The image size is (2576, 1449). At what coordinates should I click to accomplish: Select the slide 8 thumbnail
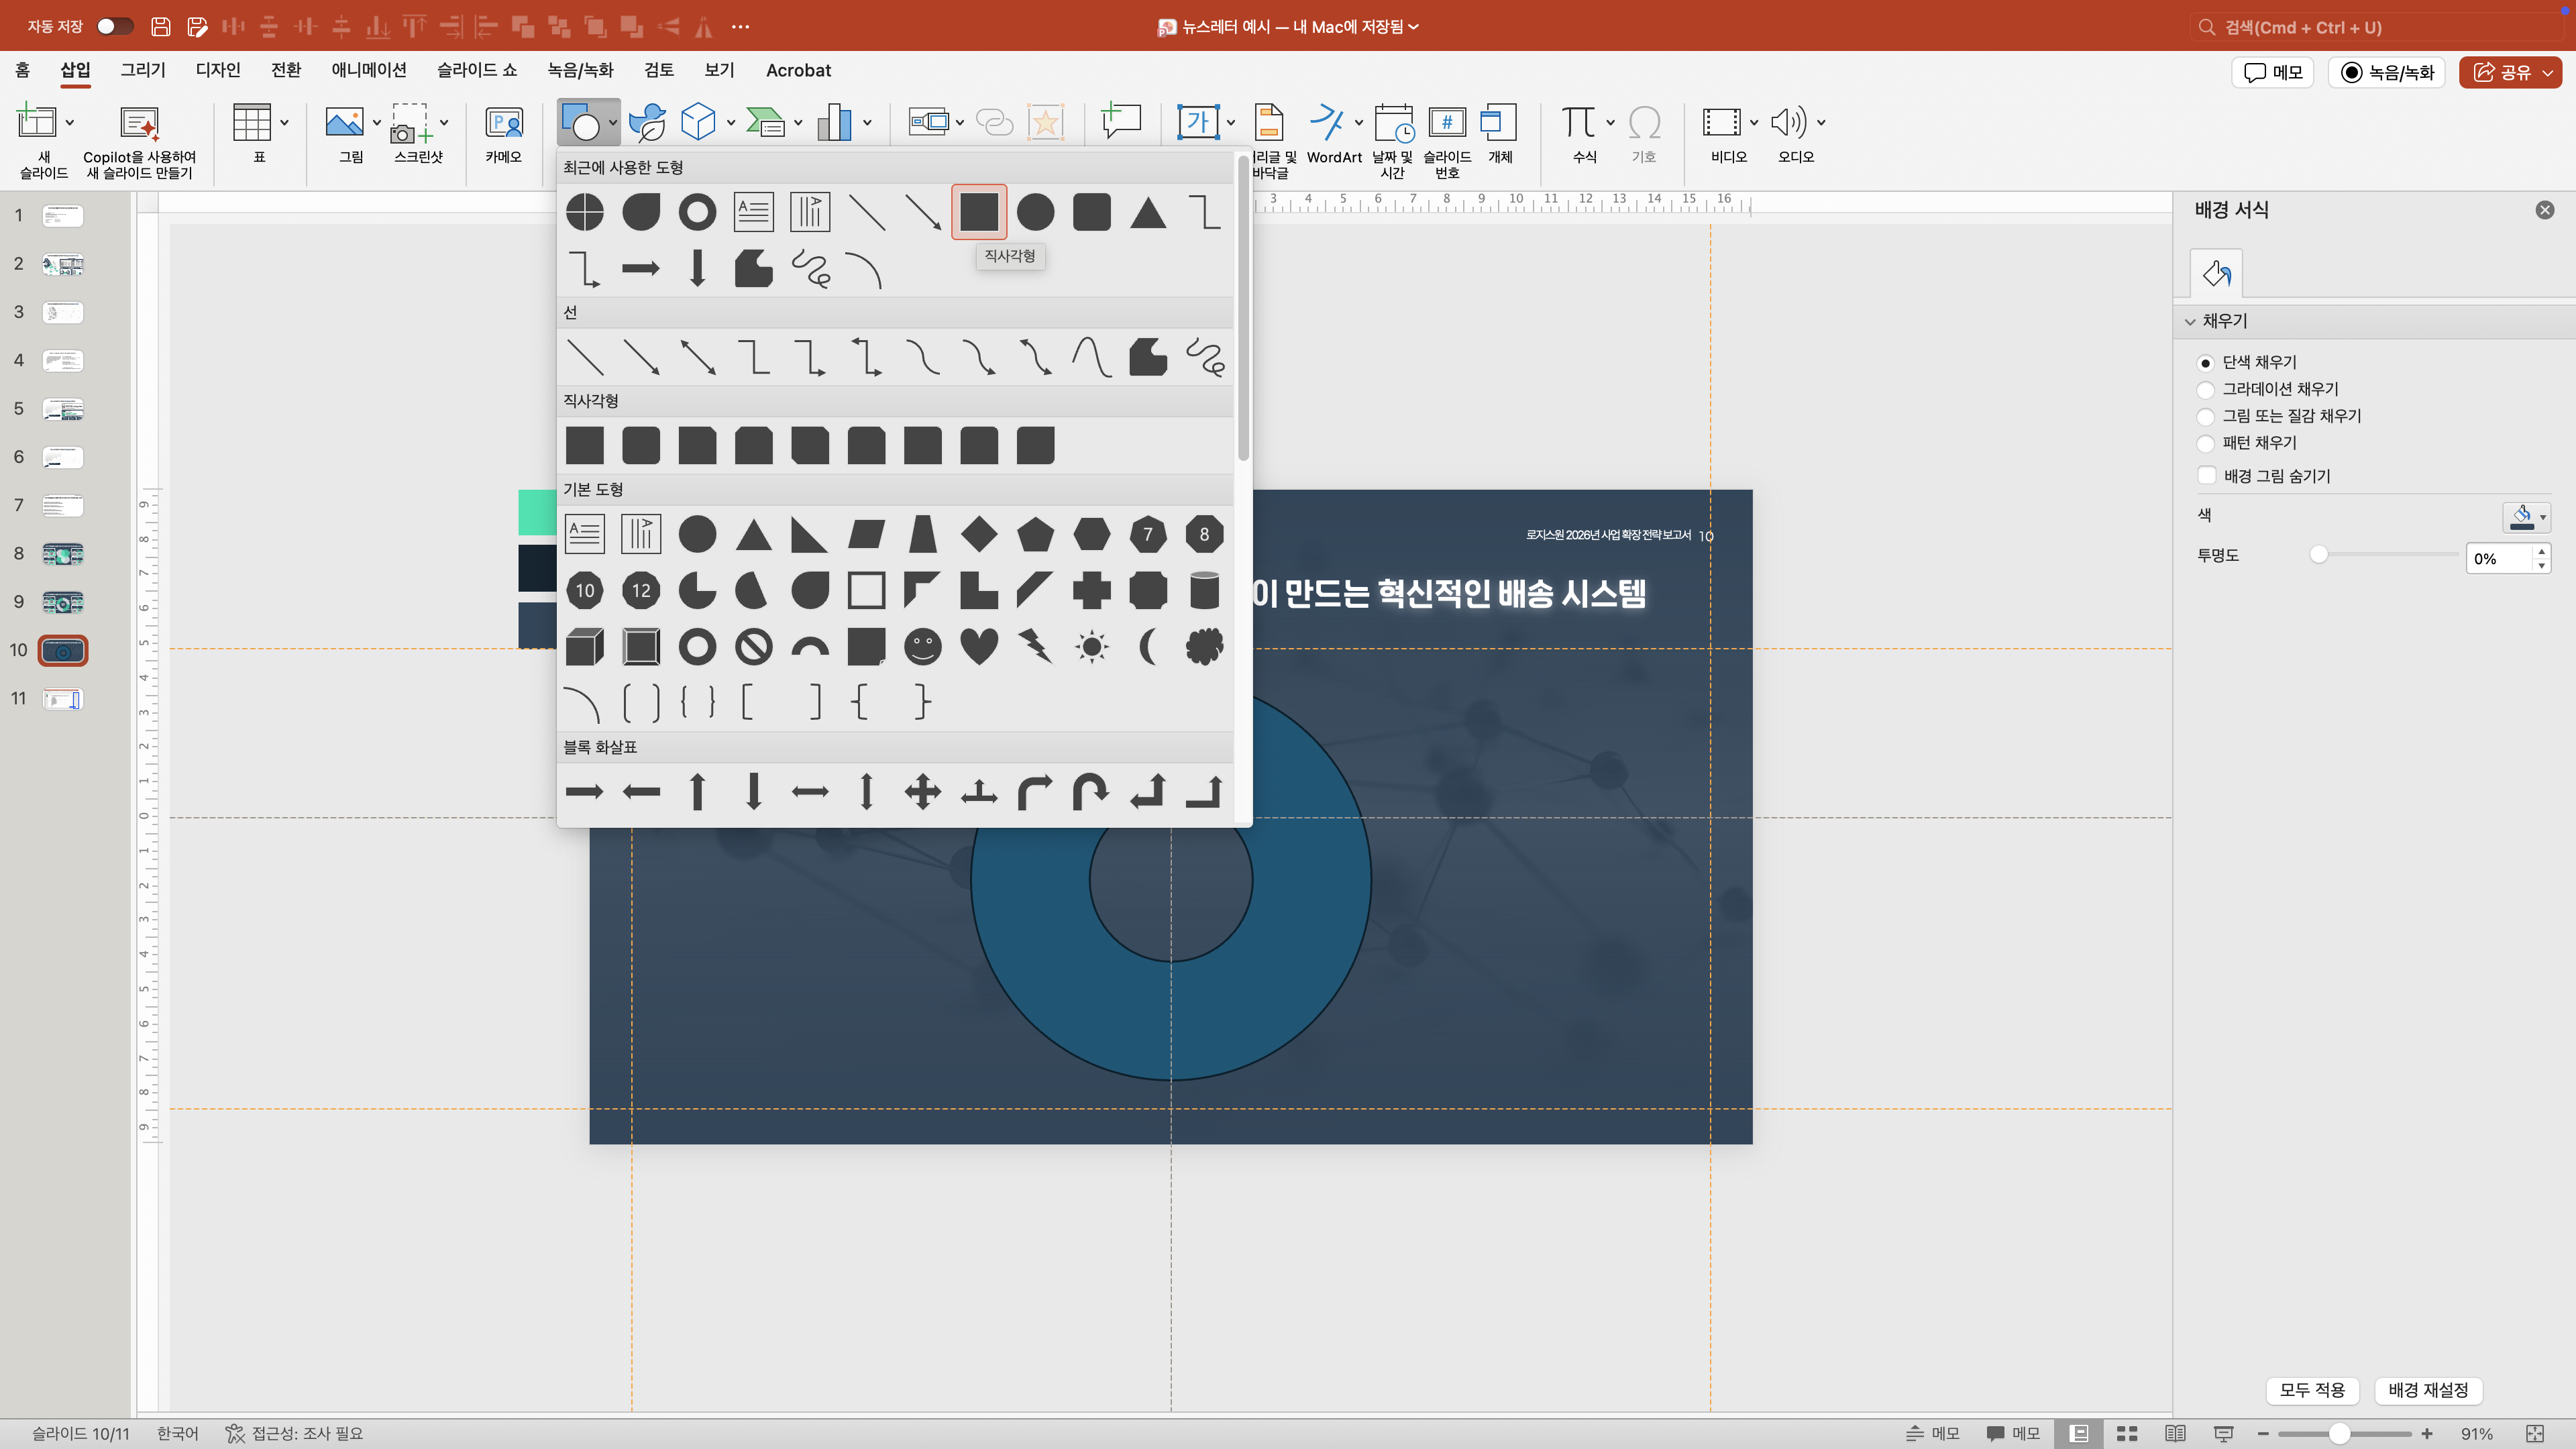[x=63, y=554]
